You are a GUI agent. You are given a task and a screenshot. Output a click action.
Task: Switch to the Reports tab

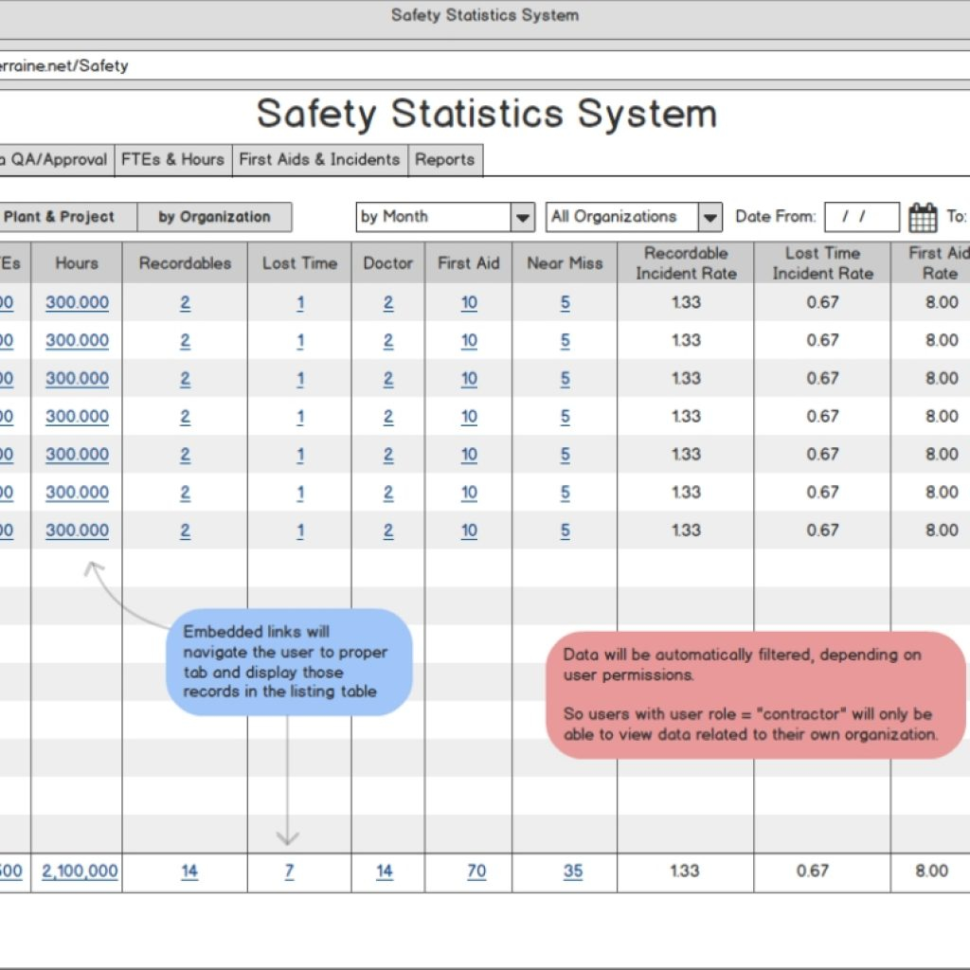coord(445,159)
